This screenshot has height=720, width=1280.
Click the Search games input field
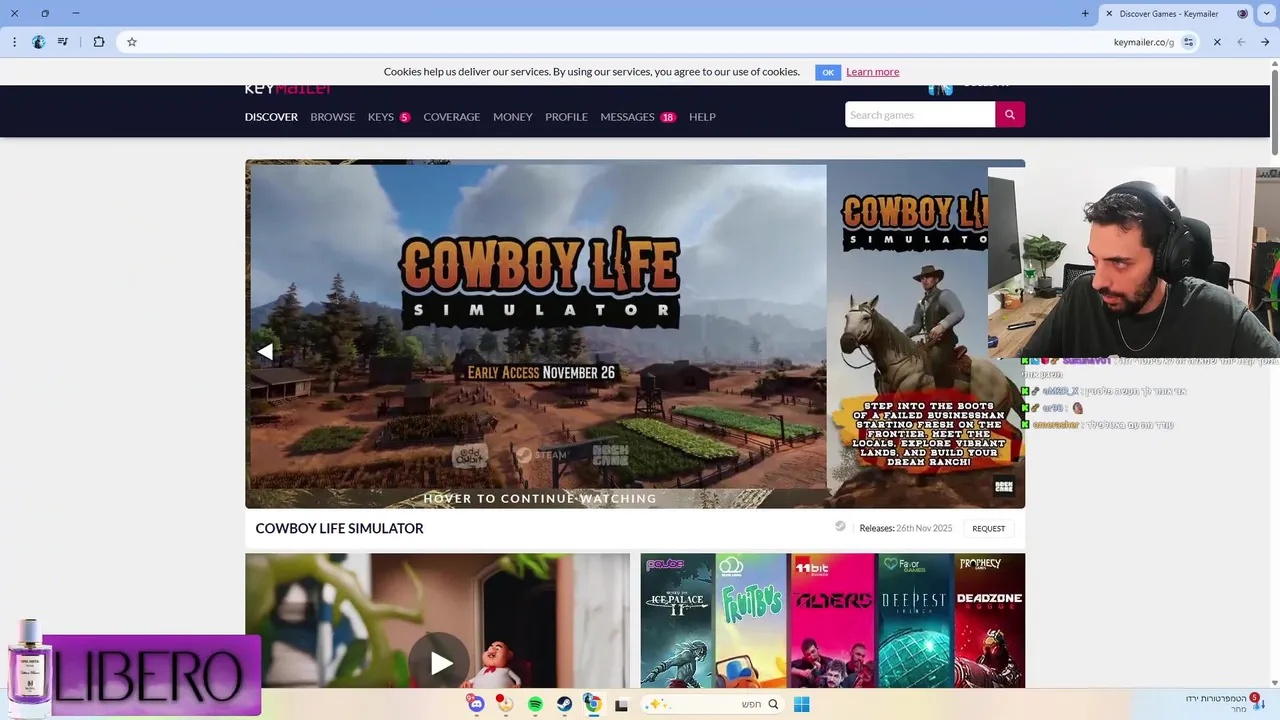pos(920,115)
